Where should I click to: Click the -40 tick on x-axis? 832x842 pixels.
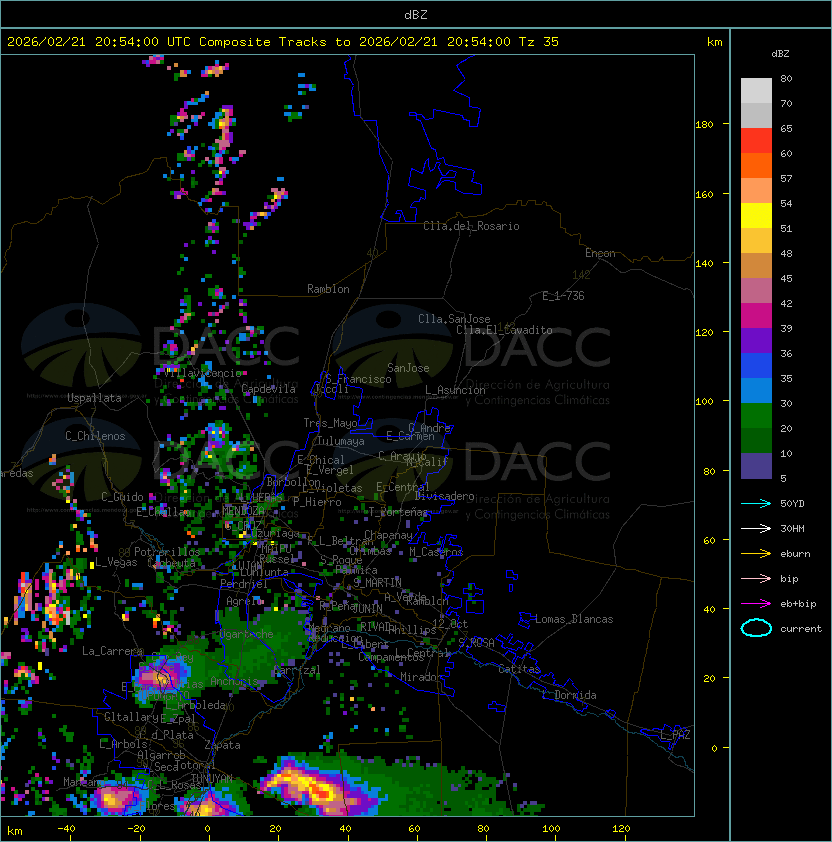[x=67, y=829]
